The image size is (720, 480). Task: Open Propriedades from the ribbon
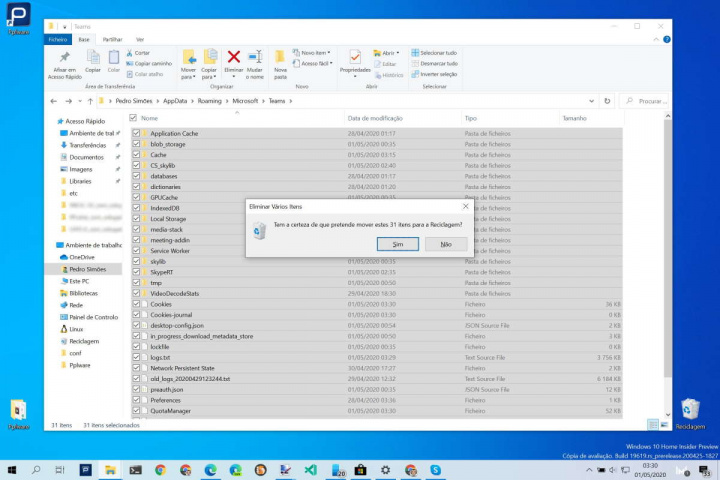pyautogui.click(x=355, y=58)
